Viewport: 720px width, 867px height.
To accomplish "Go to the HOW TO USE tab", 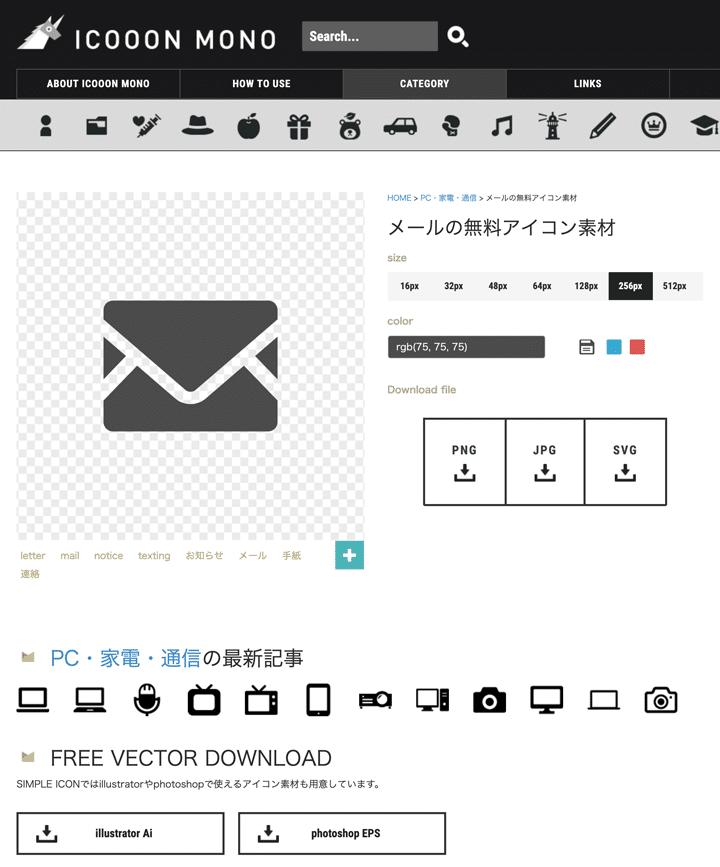I will click(261, 84).
